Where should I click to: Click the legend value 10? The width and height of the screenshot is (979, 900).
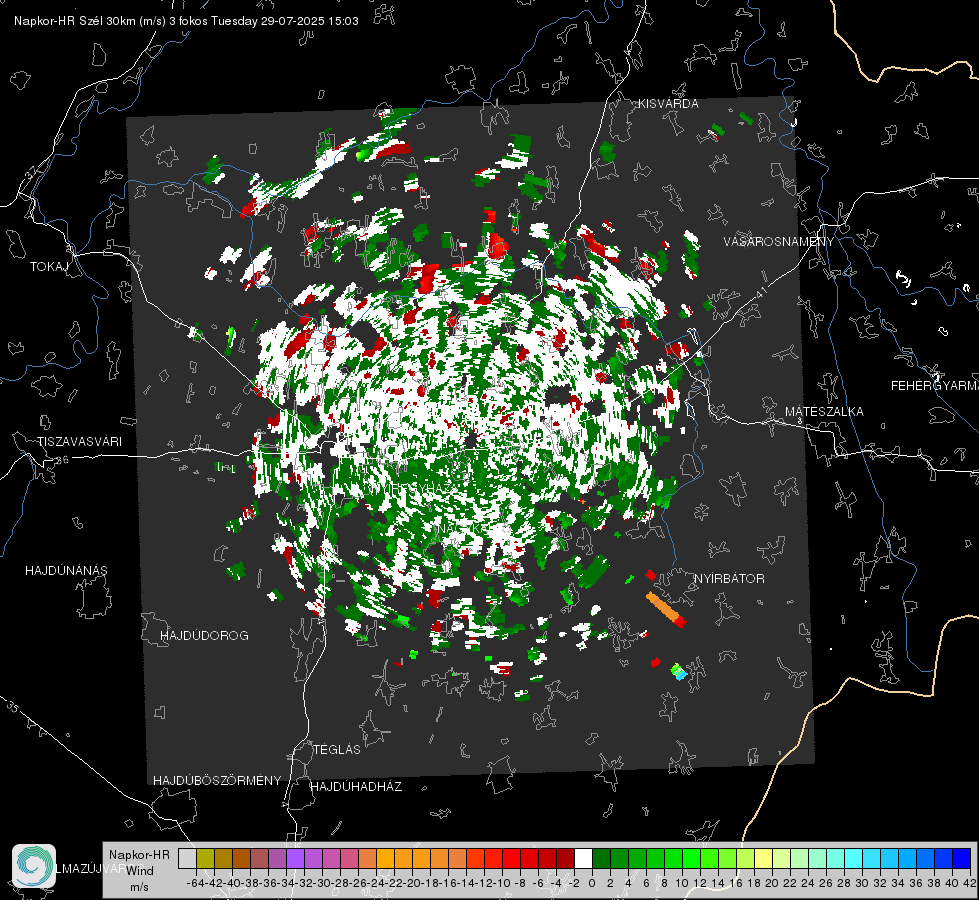[x=682, y=884]
